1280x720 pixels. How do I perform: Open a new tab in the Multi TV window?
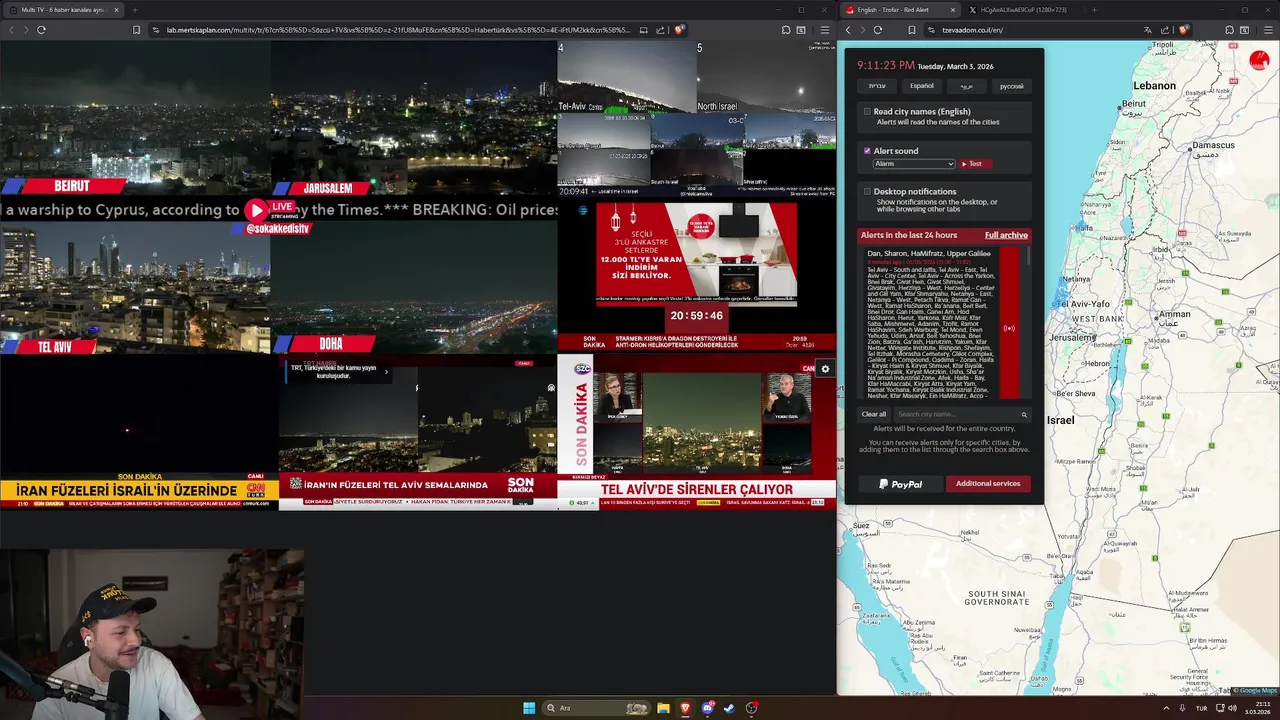pos(134,10)
